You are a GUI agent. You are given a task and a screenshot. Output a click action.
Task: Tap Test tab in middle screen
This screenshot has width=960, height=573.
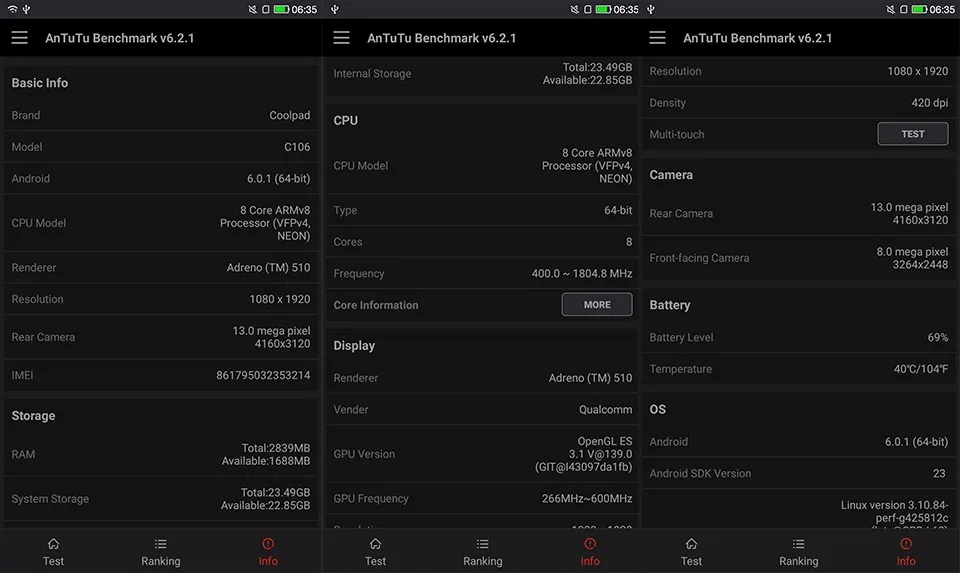(x=375, y=552)
